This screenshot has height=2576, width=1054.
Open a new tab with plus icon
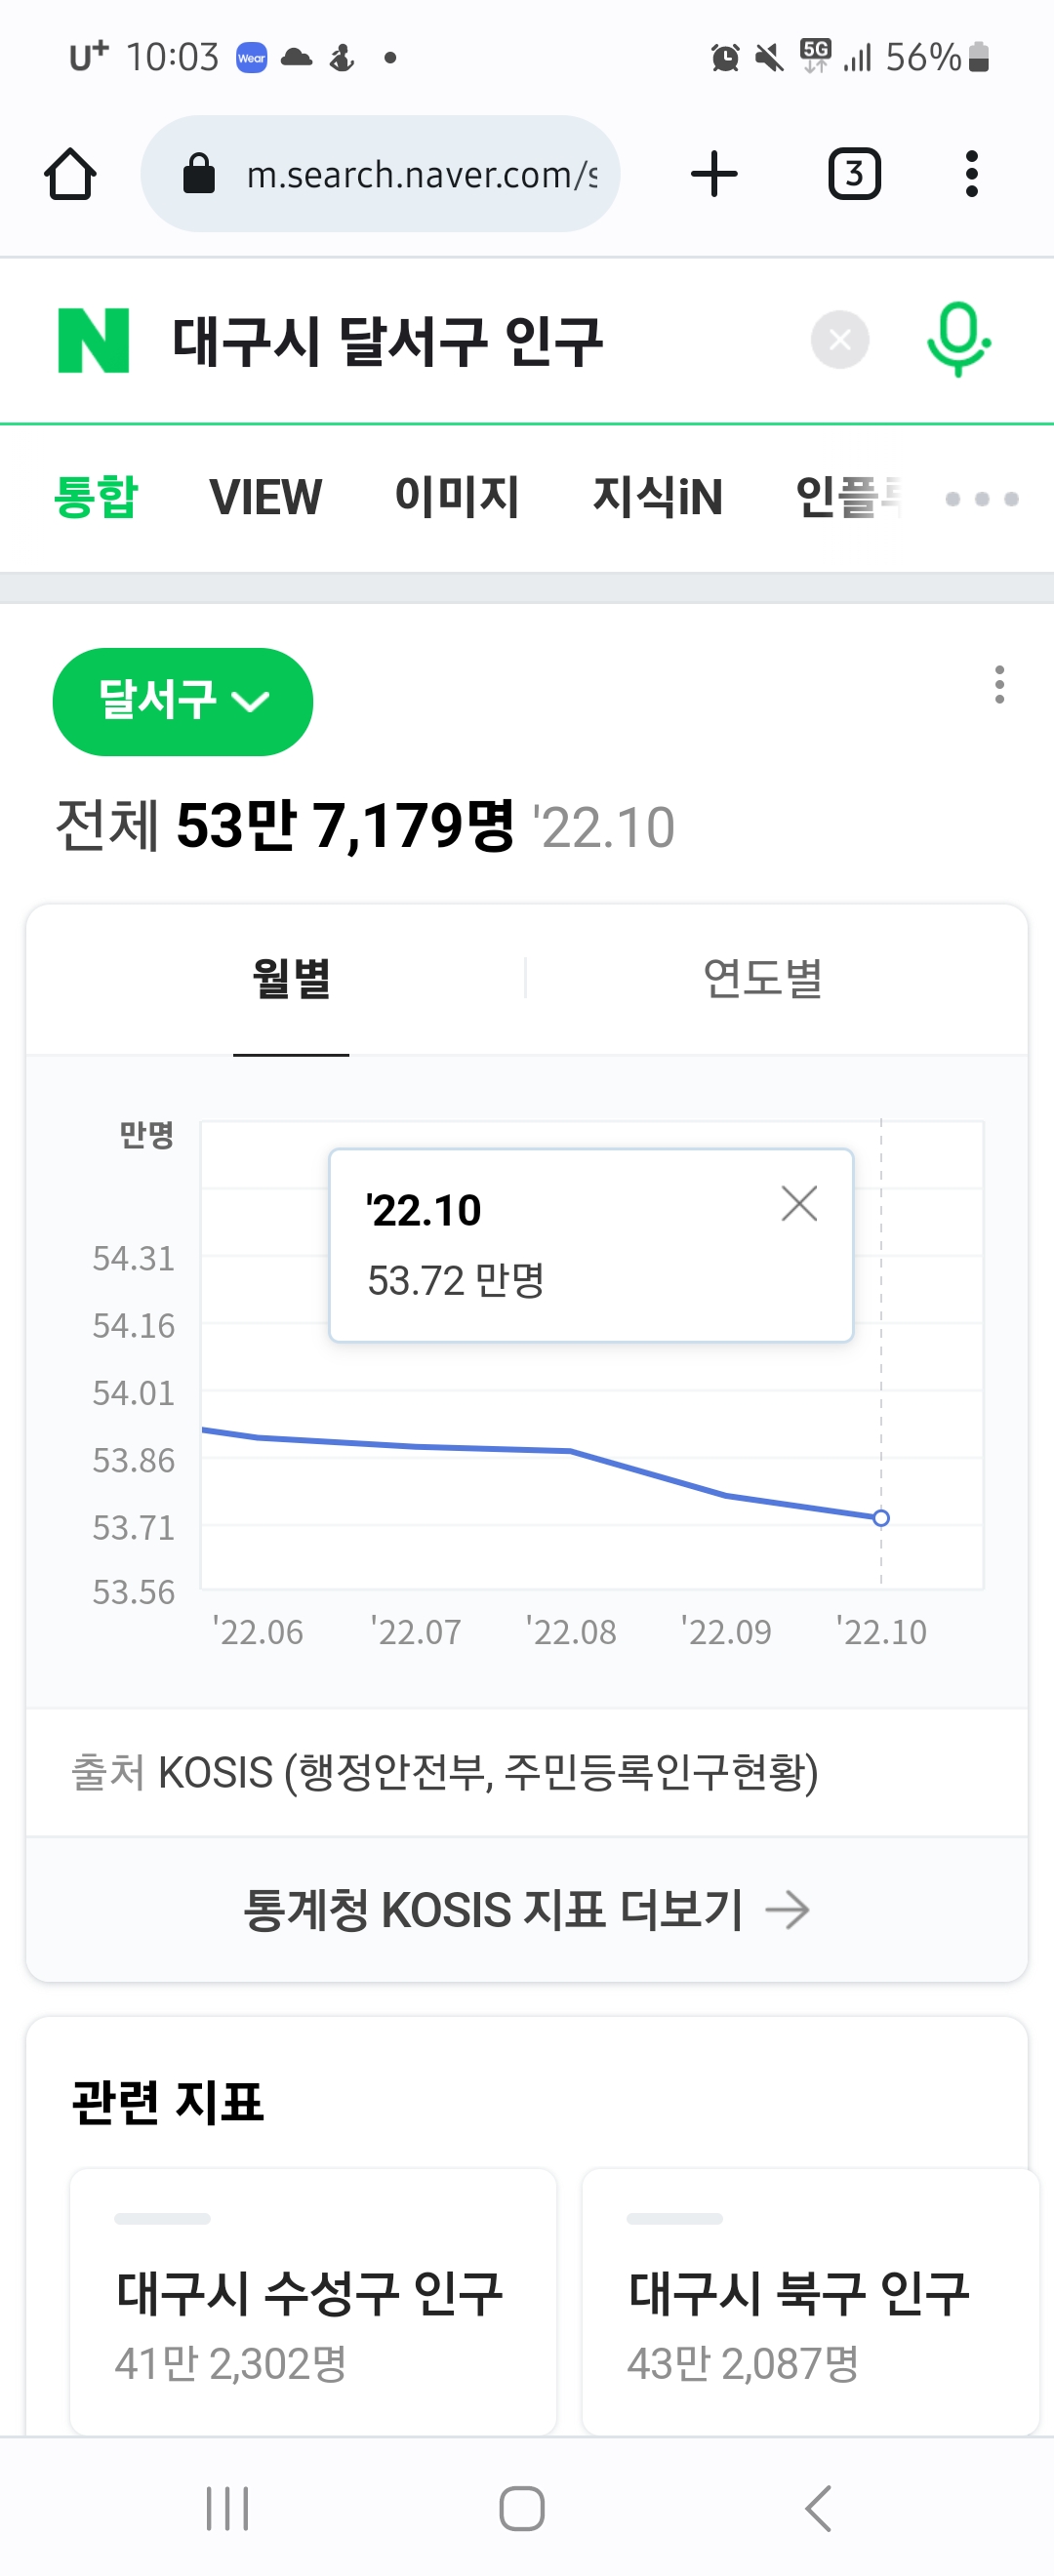(x=714, y=175)
